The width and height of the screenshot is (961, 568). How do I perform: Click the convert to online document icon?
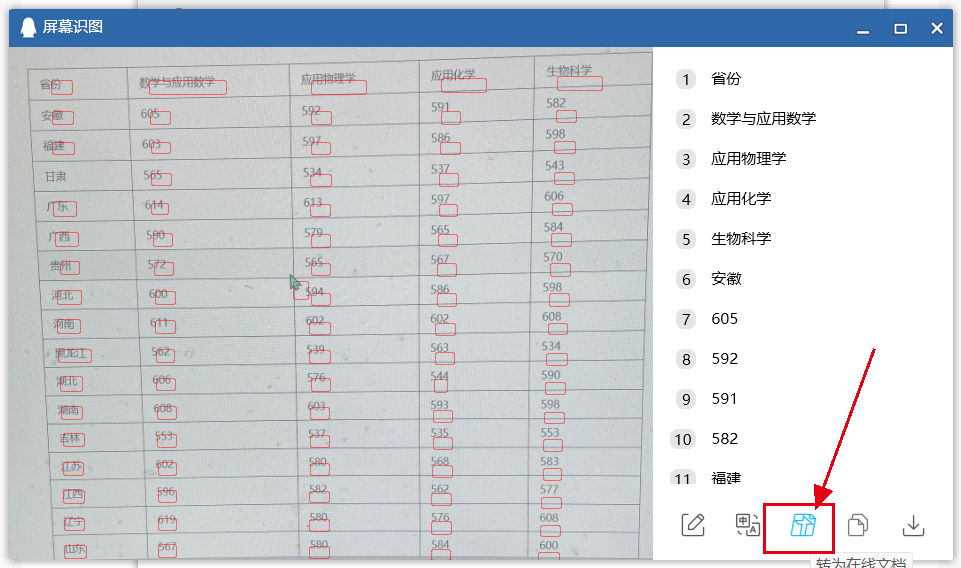pos(803,526)
